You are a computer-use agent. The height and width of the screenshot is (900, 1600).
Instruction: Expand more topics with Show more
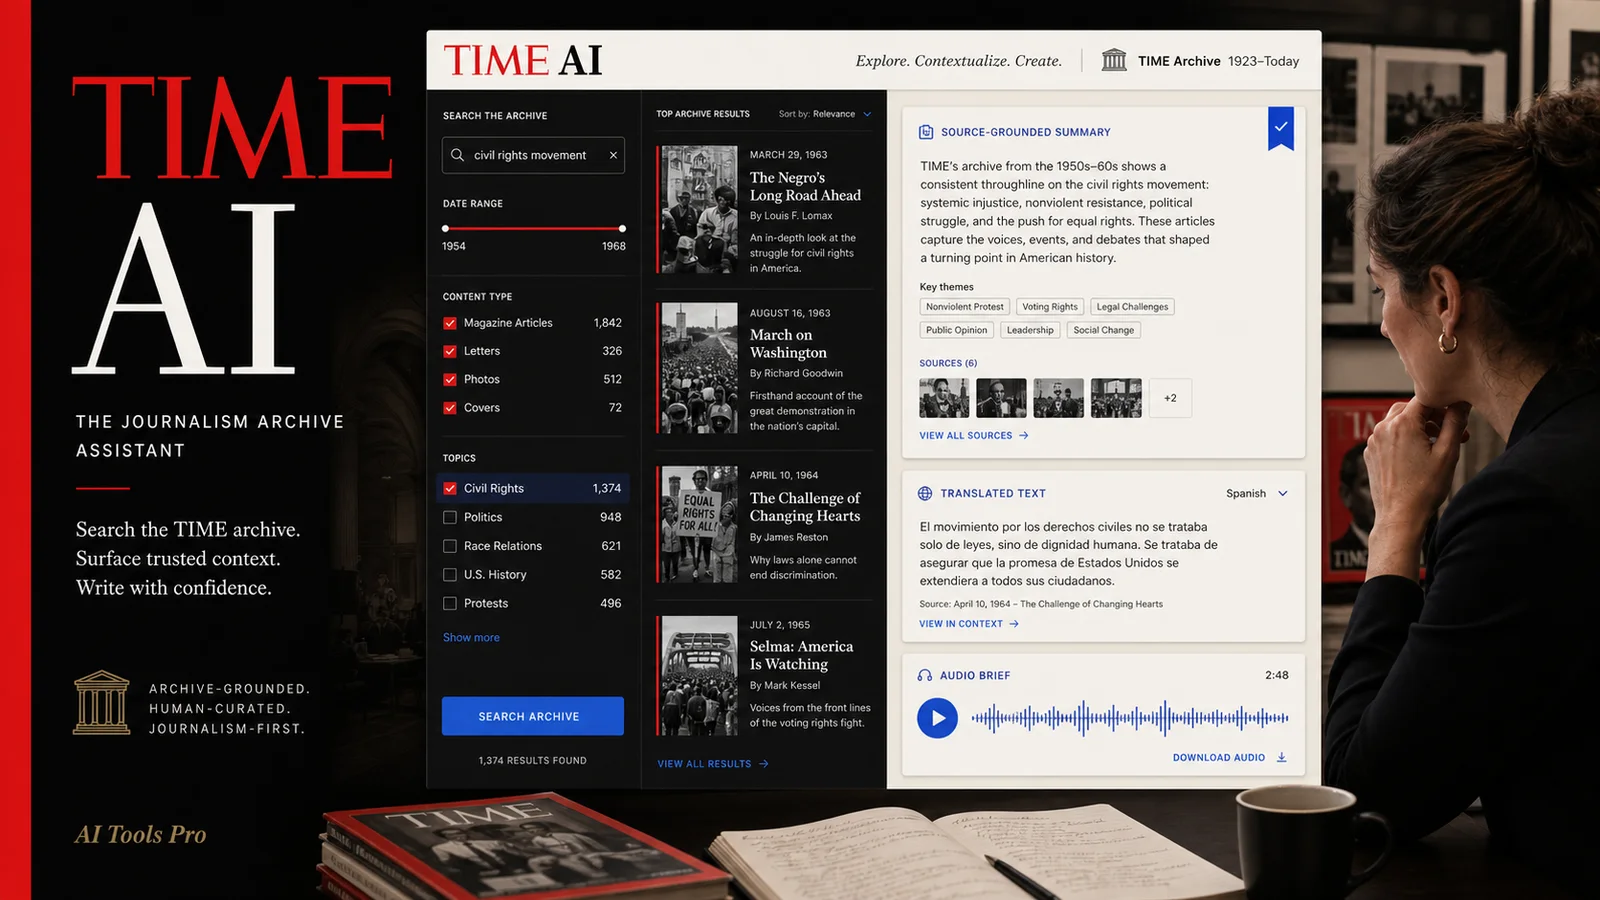(x=471, y=637)
